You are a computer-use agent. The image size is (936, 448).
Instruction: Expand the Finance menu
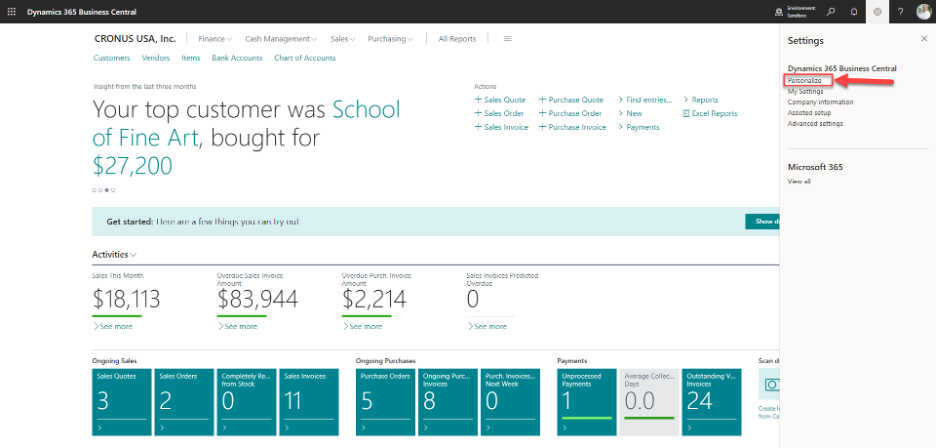click(215, 39)
